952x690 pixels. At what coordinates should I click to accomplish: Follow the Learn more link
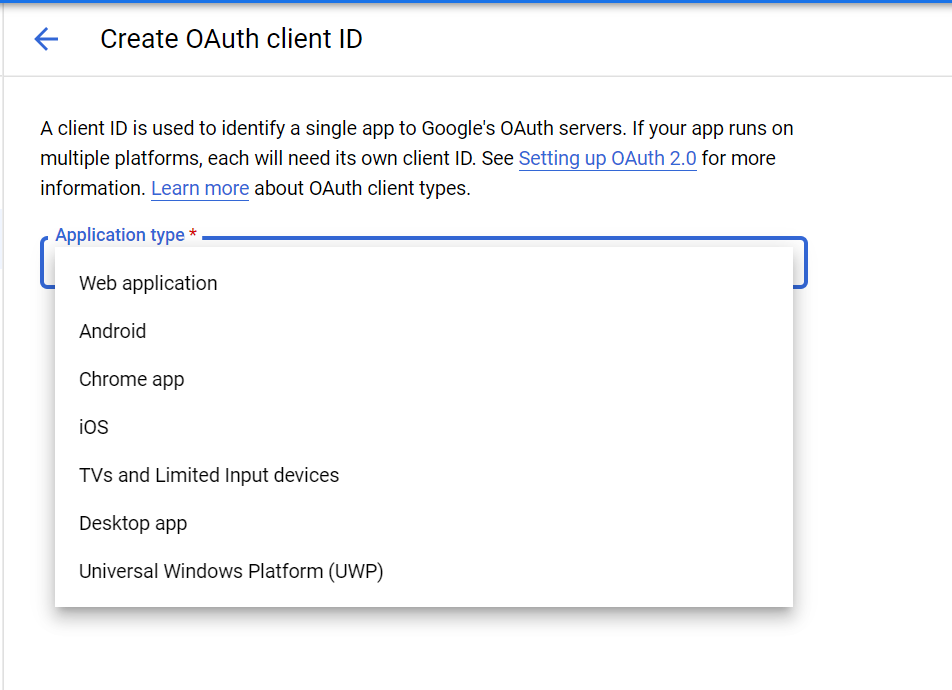200,188
